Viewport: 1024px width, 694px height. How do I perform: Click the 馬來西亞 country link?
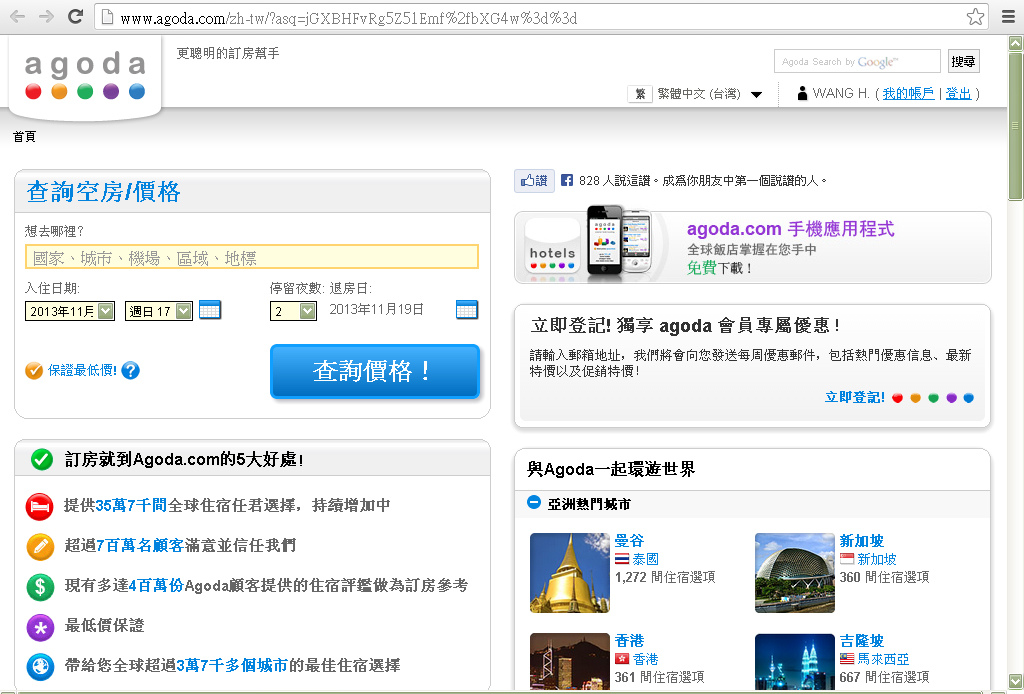pos(883,659)
